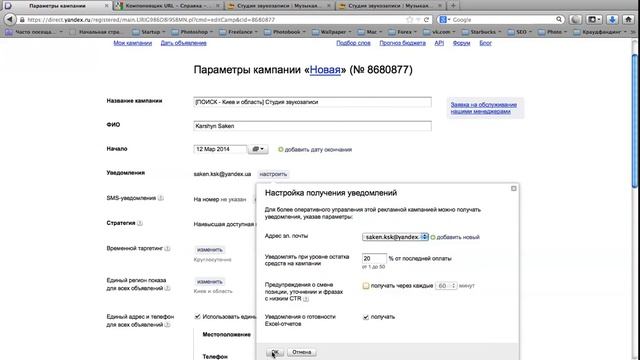Open a new browser tab with plus
Screen dimensions: 640x360
(453, 6)
